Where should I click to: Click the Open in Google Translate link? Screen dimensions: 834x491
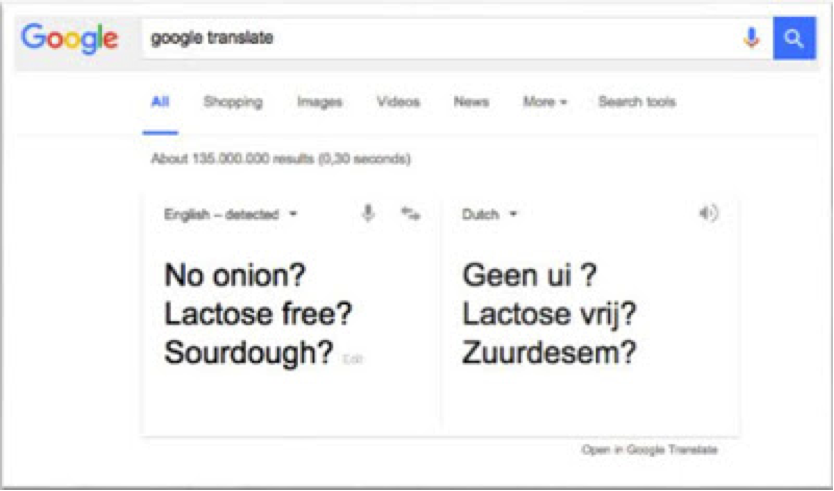click(649, 450)
